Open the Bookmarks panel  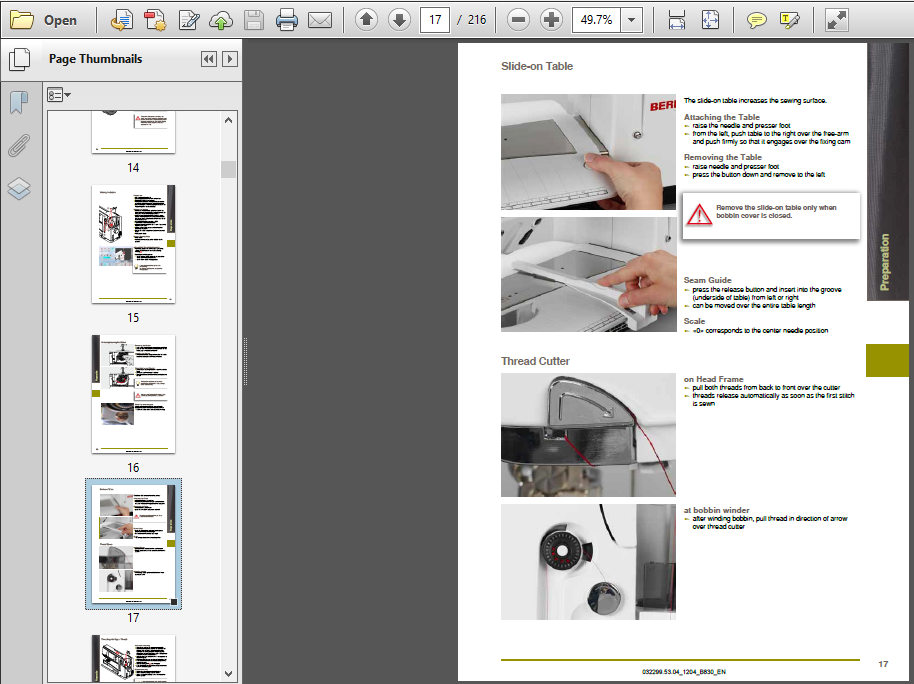tap(19, 103)
